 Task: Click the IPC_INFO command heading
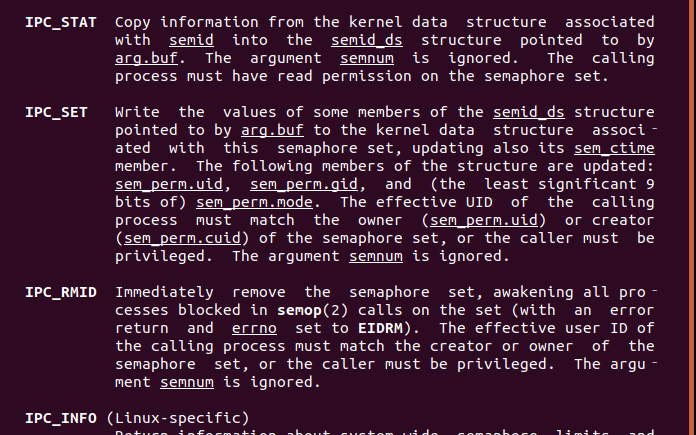pos(61,419)
